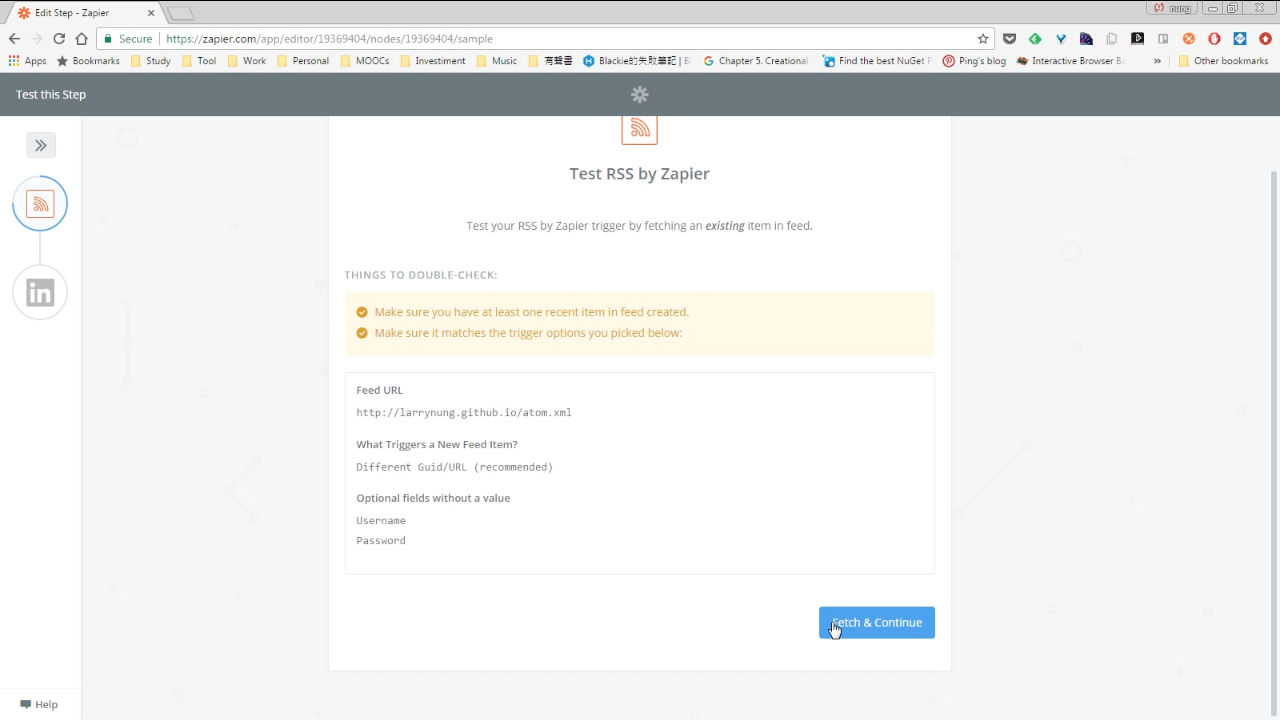This screenshot has height=720, width=1280.
Task: Open the Personal bookmark folder
Action: tap(303, 60)
